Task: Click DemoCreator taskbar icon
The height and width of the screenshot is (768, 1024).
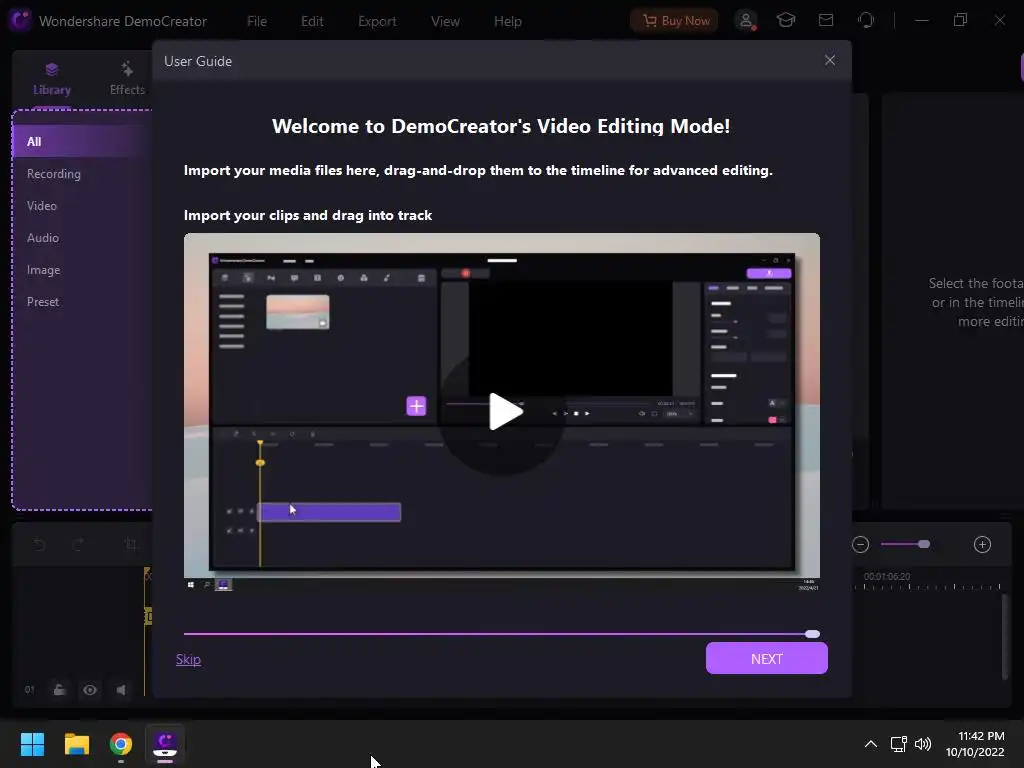Action: point(165,744)
